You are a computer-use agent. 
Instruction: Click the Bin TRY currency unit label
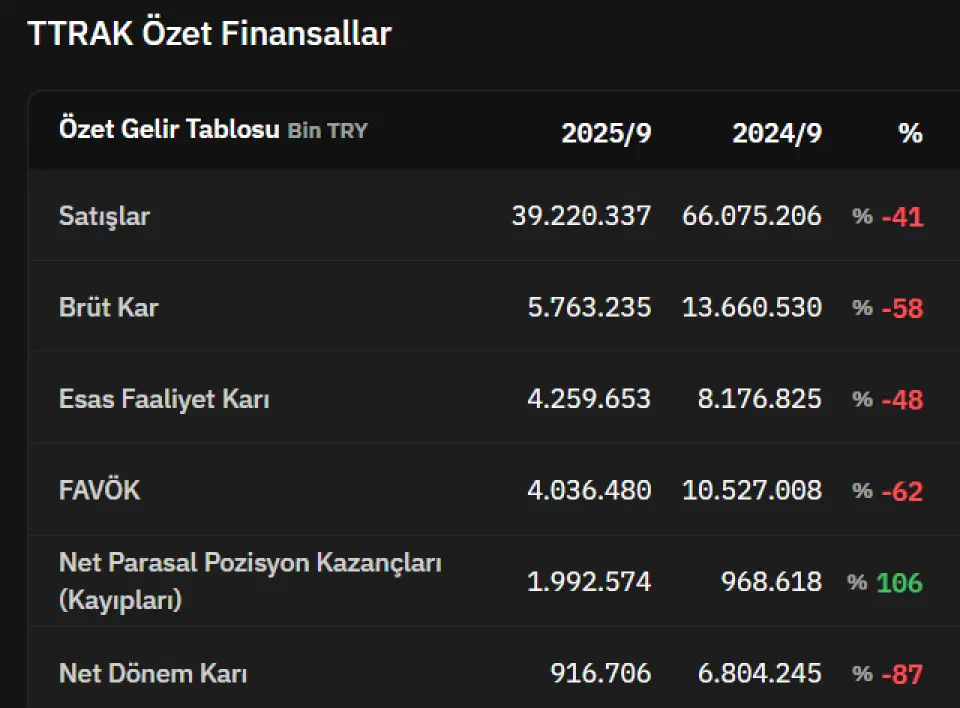[x=327, y=131]
